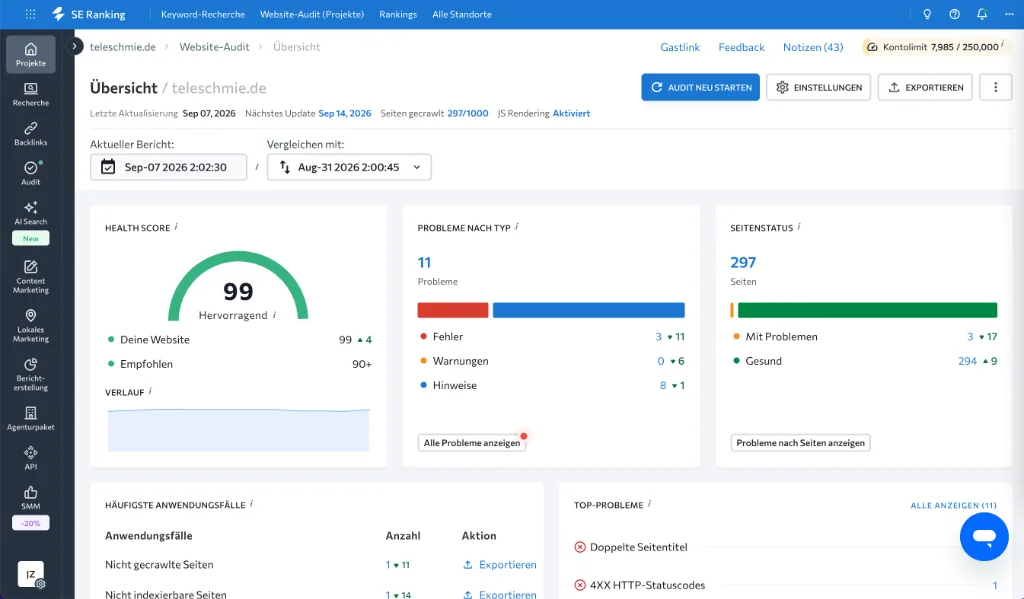Click the Verlauf history chart
Viewport: 1024px width, 599px height.
coord(238,430)
